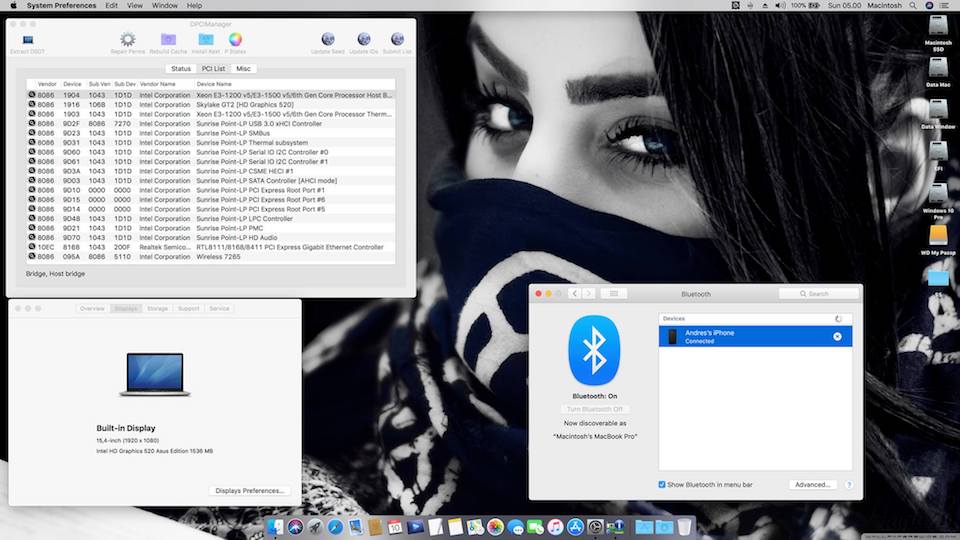Click the Displays Preferences... button
Image resolution: width=960 pixels, height=540 pixels.
click(x=250, y=491)
